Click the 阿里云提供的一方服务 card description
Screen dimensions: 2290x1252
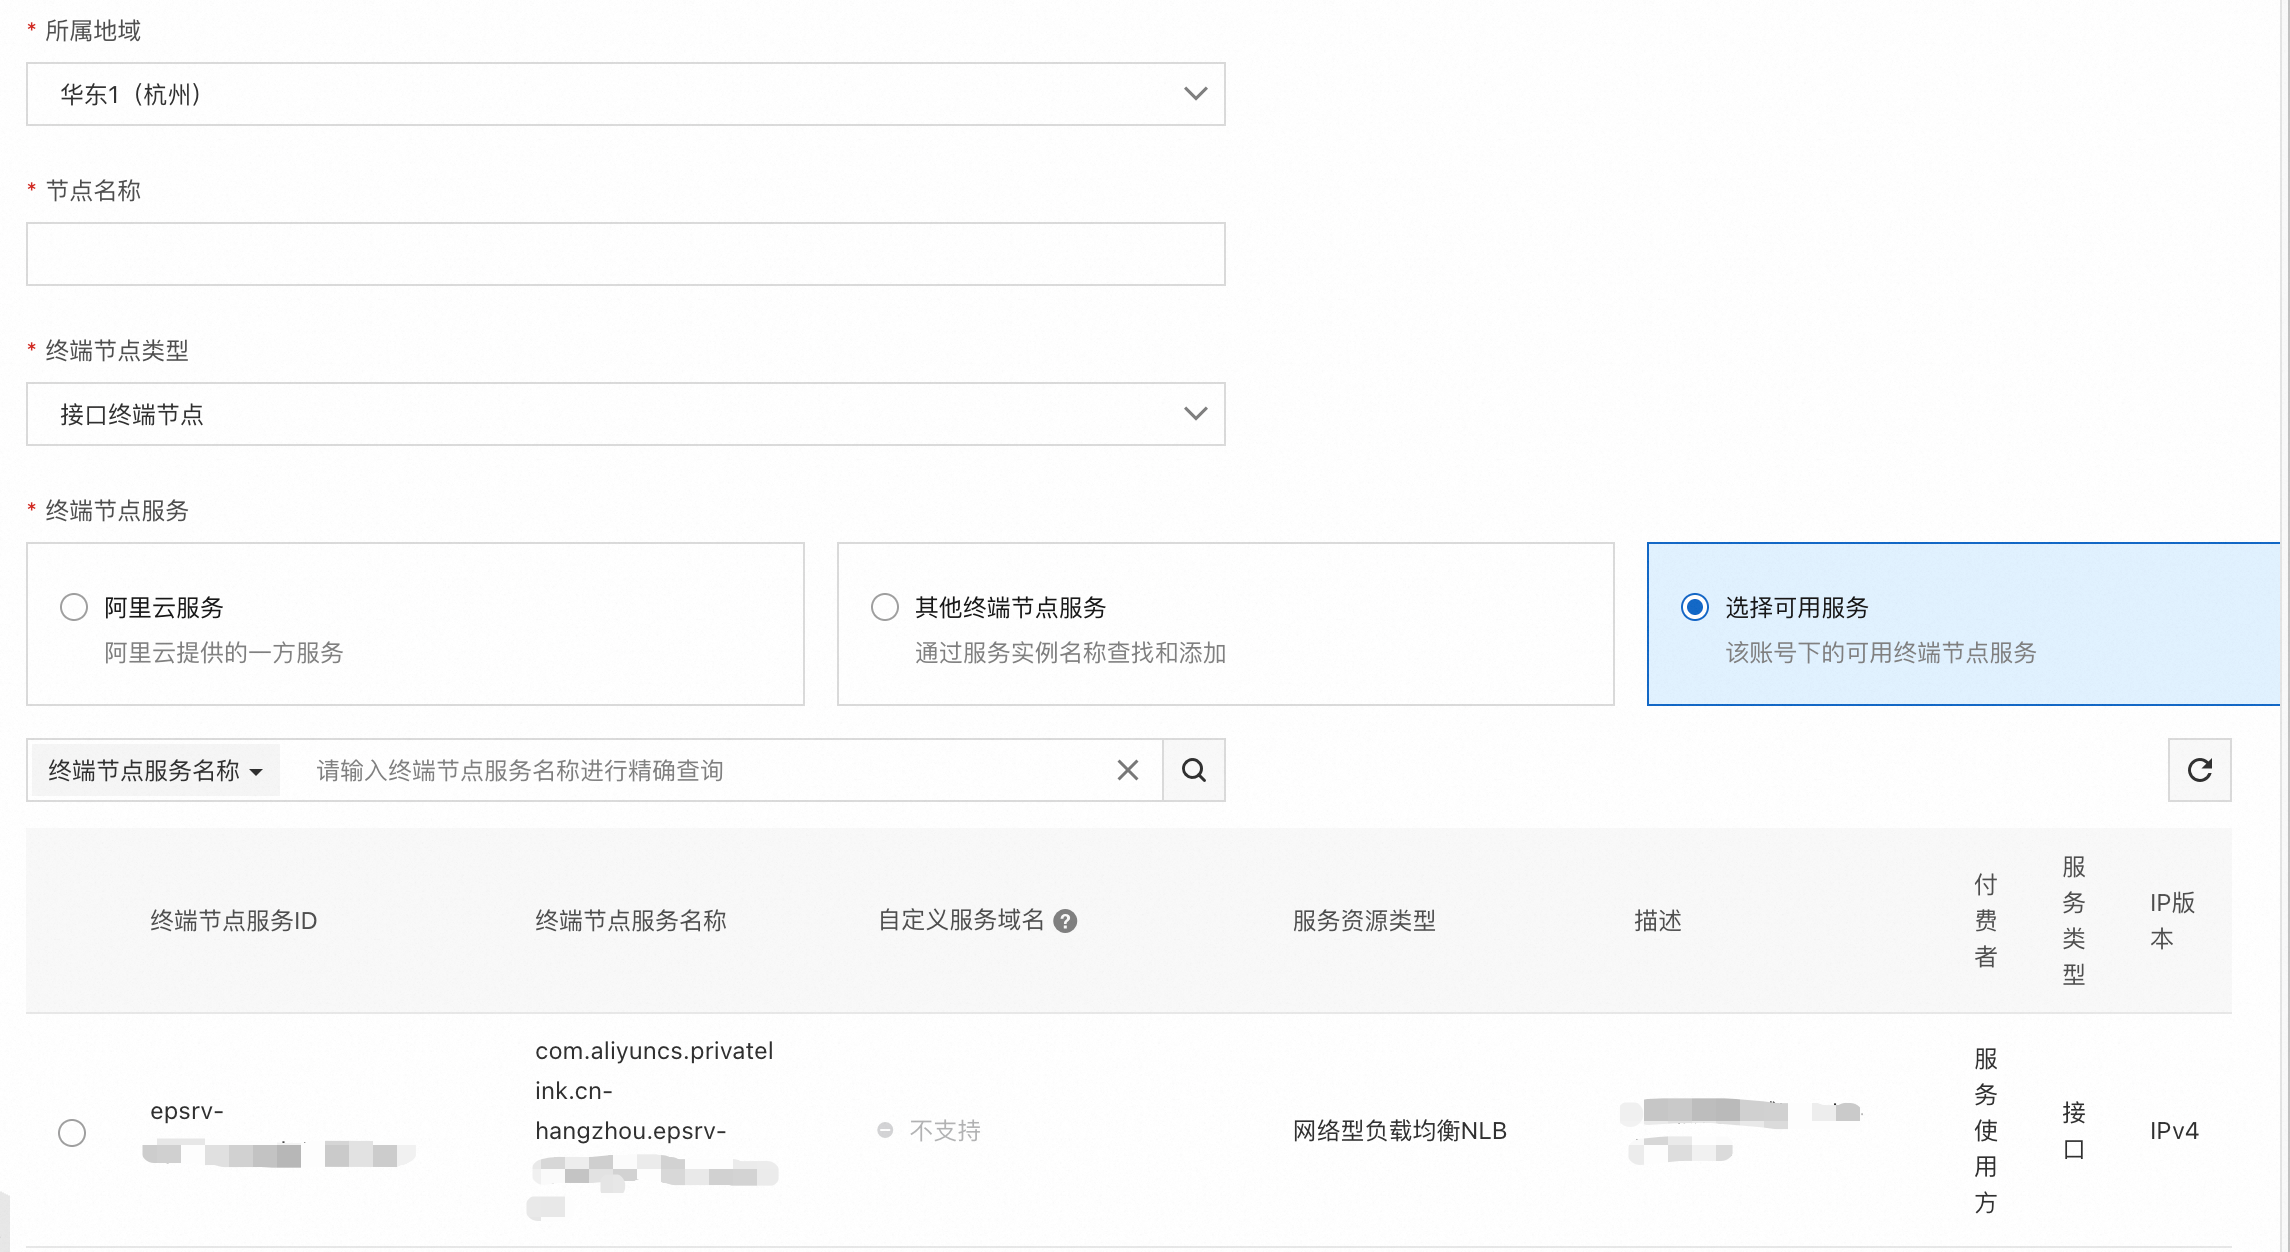[224, 653]
